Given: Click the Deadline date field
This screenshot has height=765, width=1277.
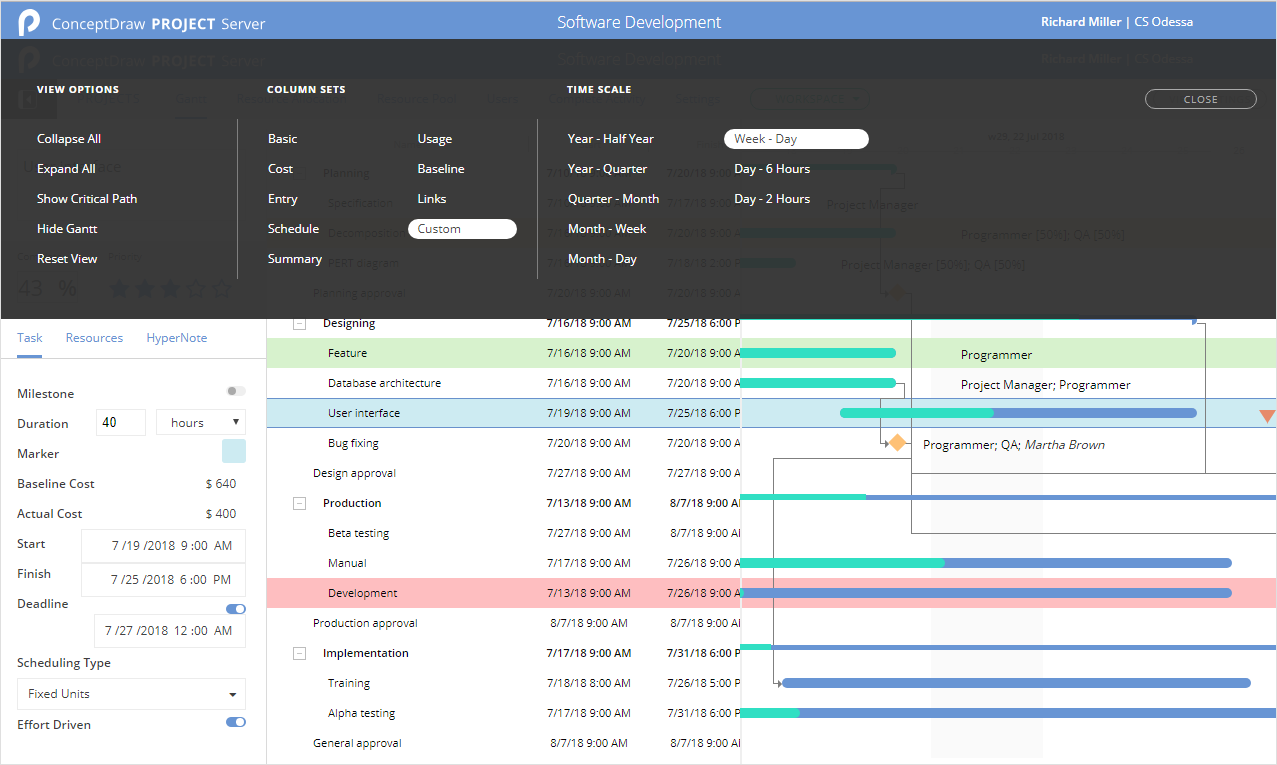Looking at the screenshot, I should [169, 631].
